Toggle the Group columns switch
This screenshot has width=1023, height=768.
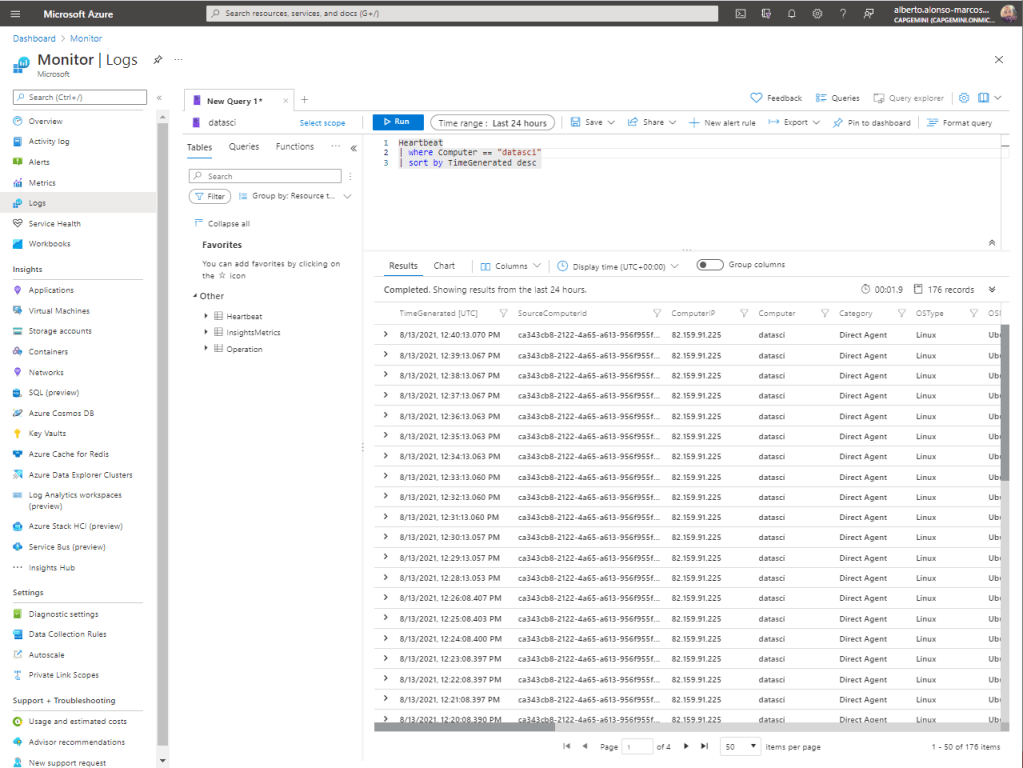point(709,265)
